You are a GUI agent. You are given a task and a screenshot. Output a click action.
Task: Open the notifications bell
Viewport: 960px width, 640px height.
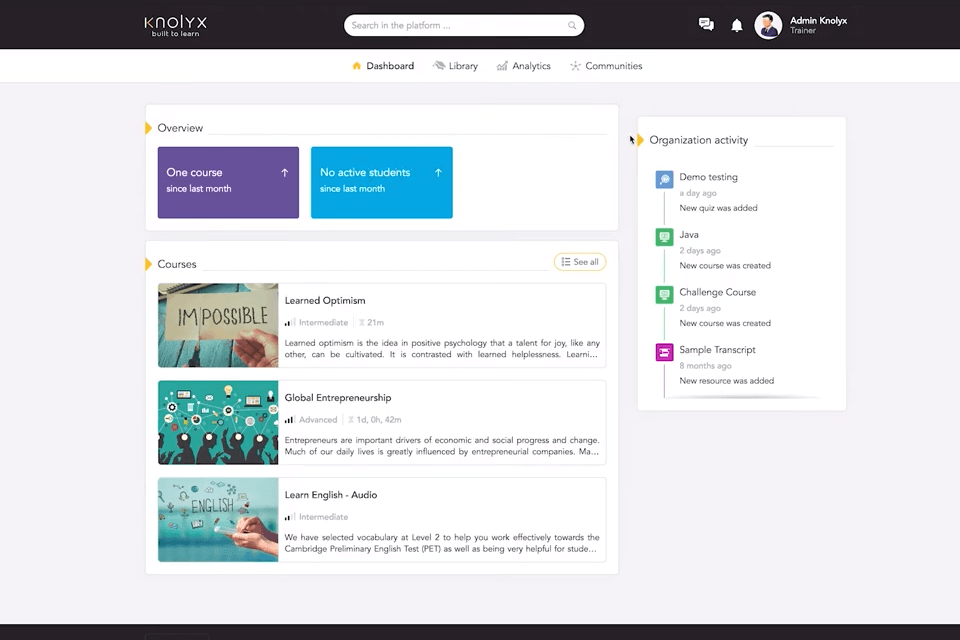pyautogui.click(x=737, y=25)
